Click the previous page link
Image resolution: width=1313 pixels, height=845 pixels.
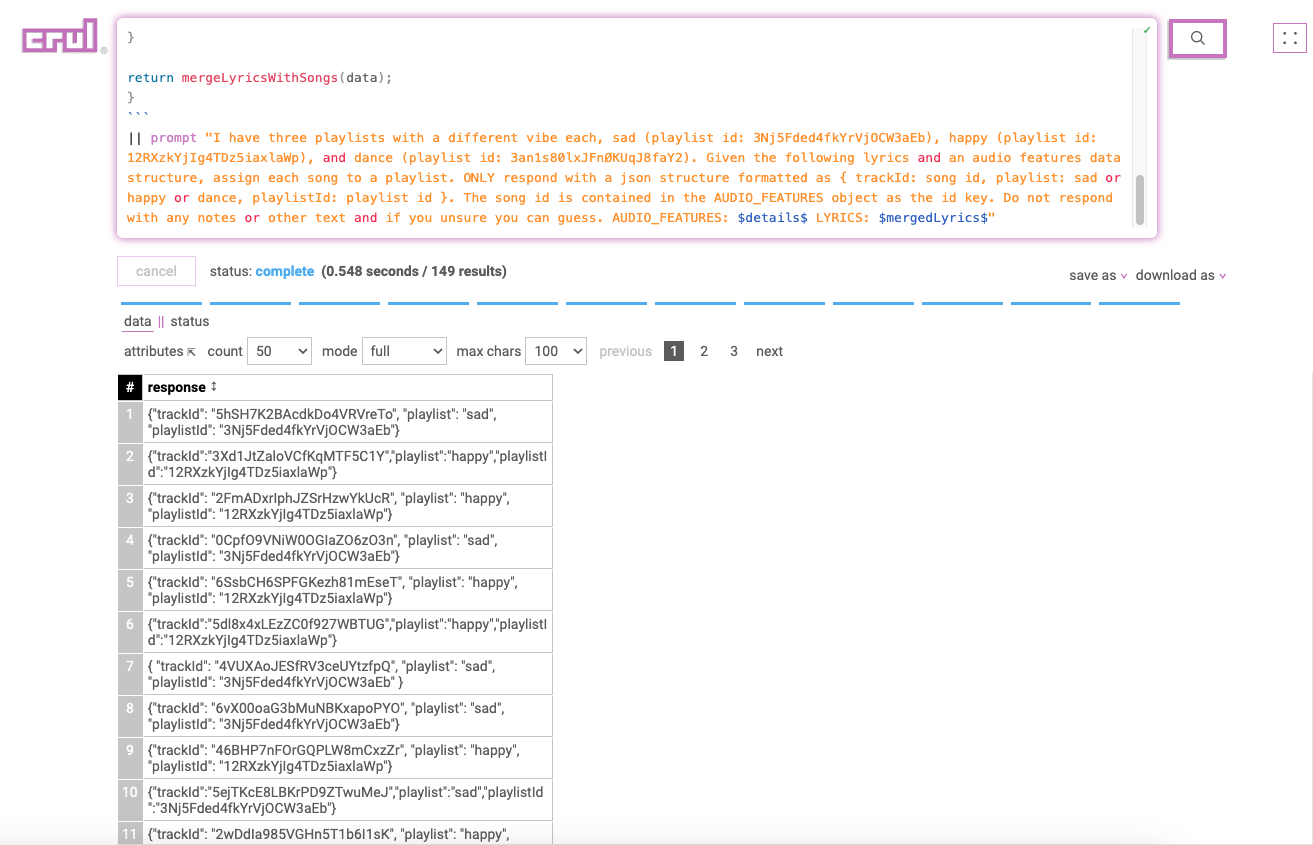tap(625, 351)
